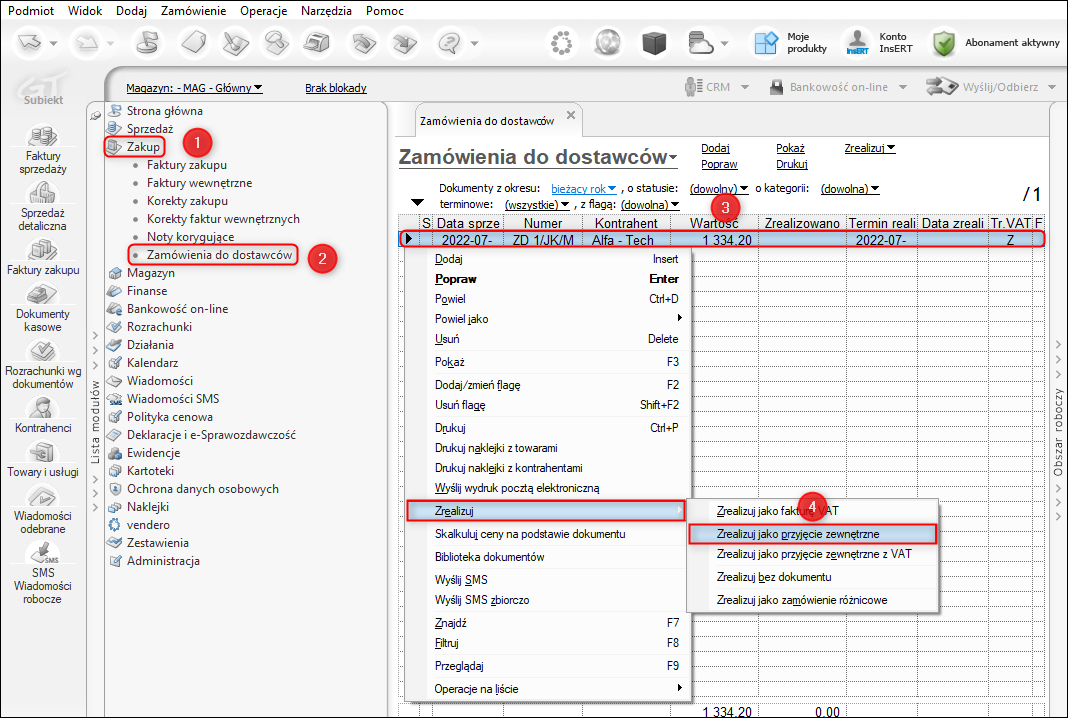Collapse filters with black triangle expander
Viewport: 1068px width, 718px height.
coord(418,203)
